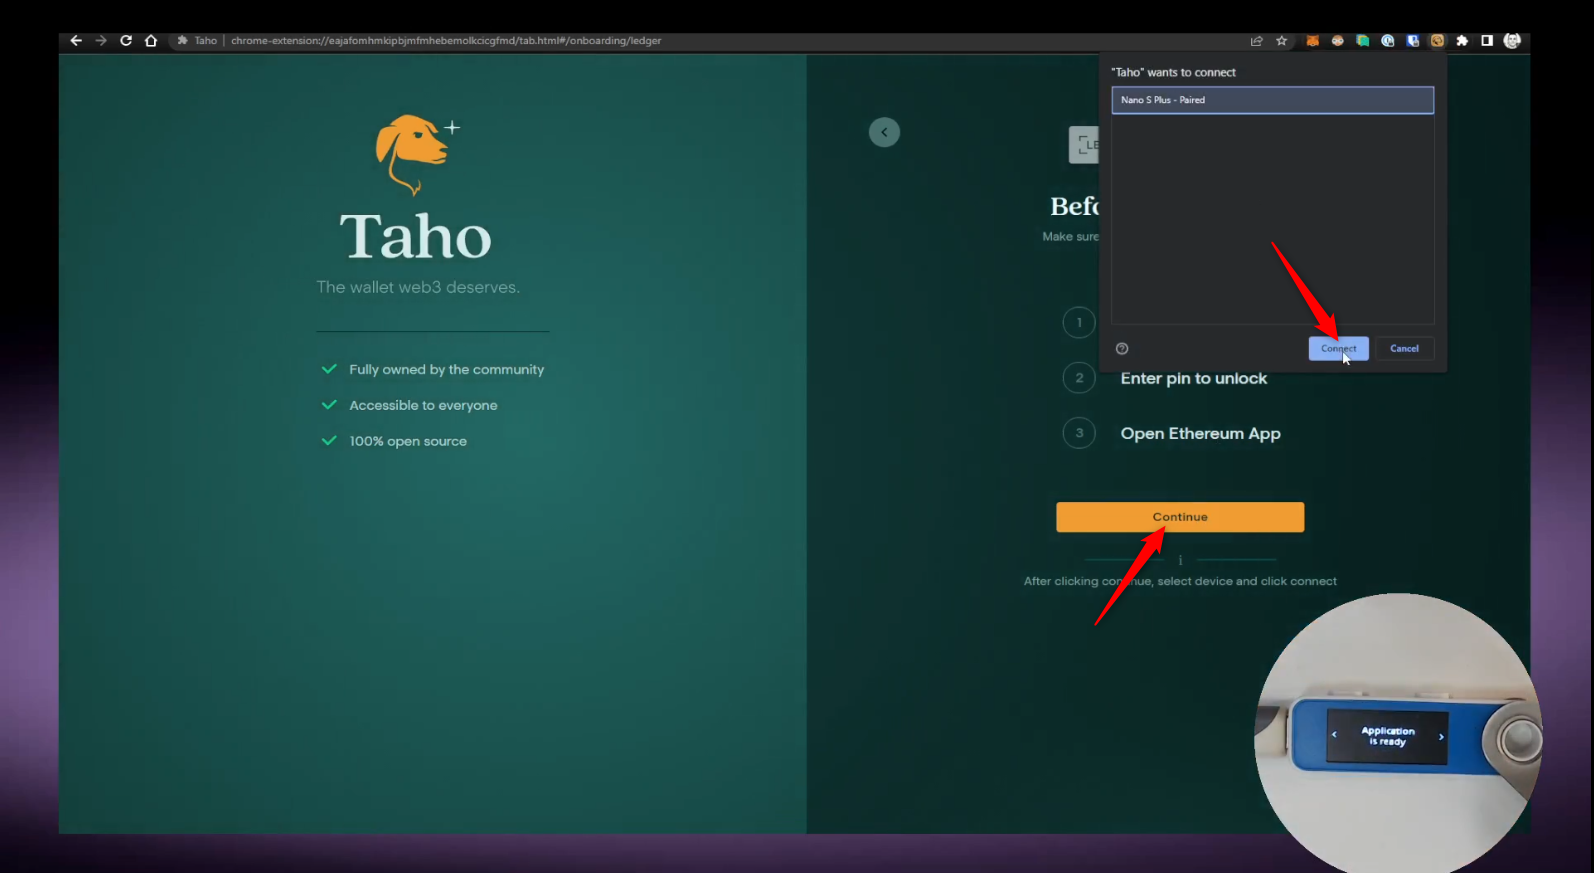Click the share page icon in address bar
The width and height of the screenshot is (1594, 873).
click(x=1256, y=41)
